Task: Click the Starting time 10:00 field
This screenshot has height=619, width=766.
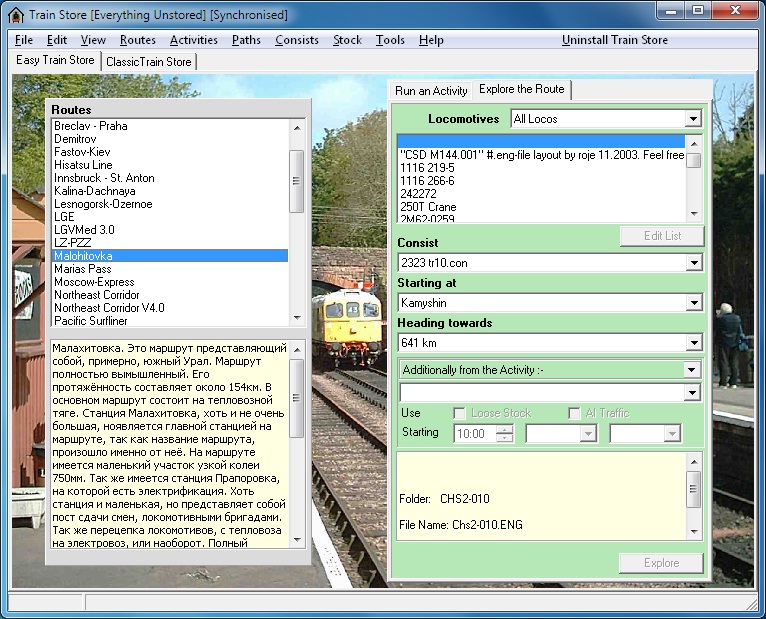Action: [475, 434]
